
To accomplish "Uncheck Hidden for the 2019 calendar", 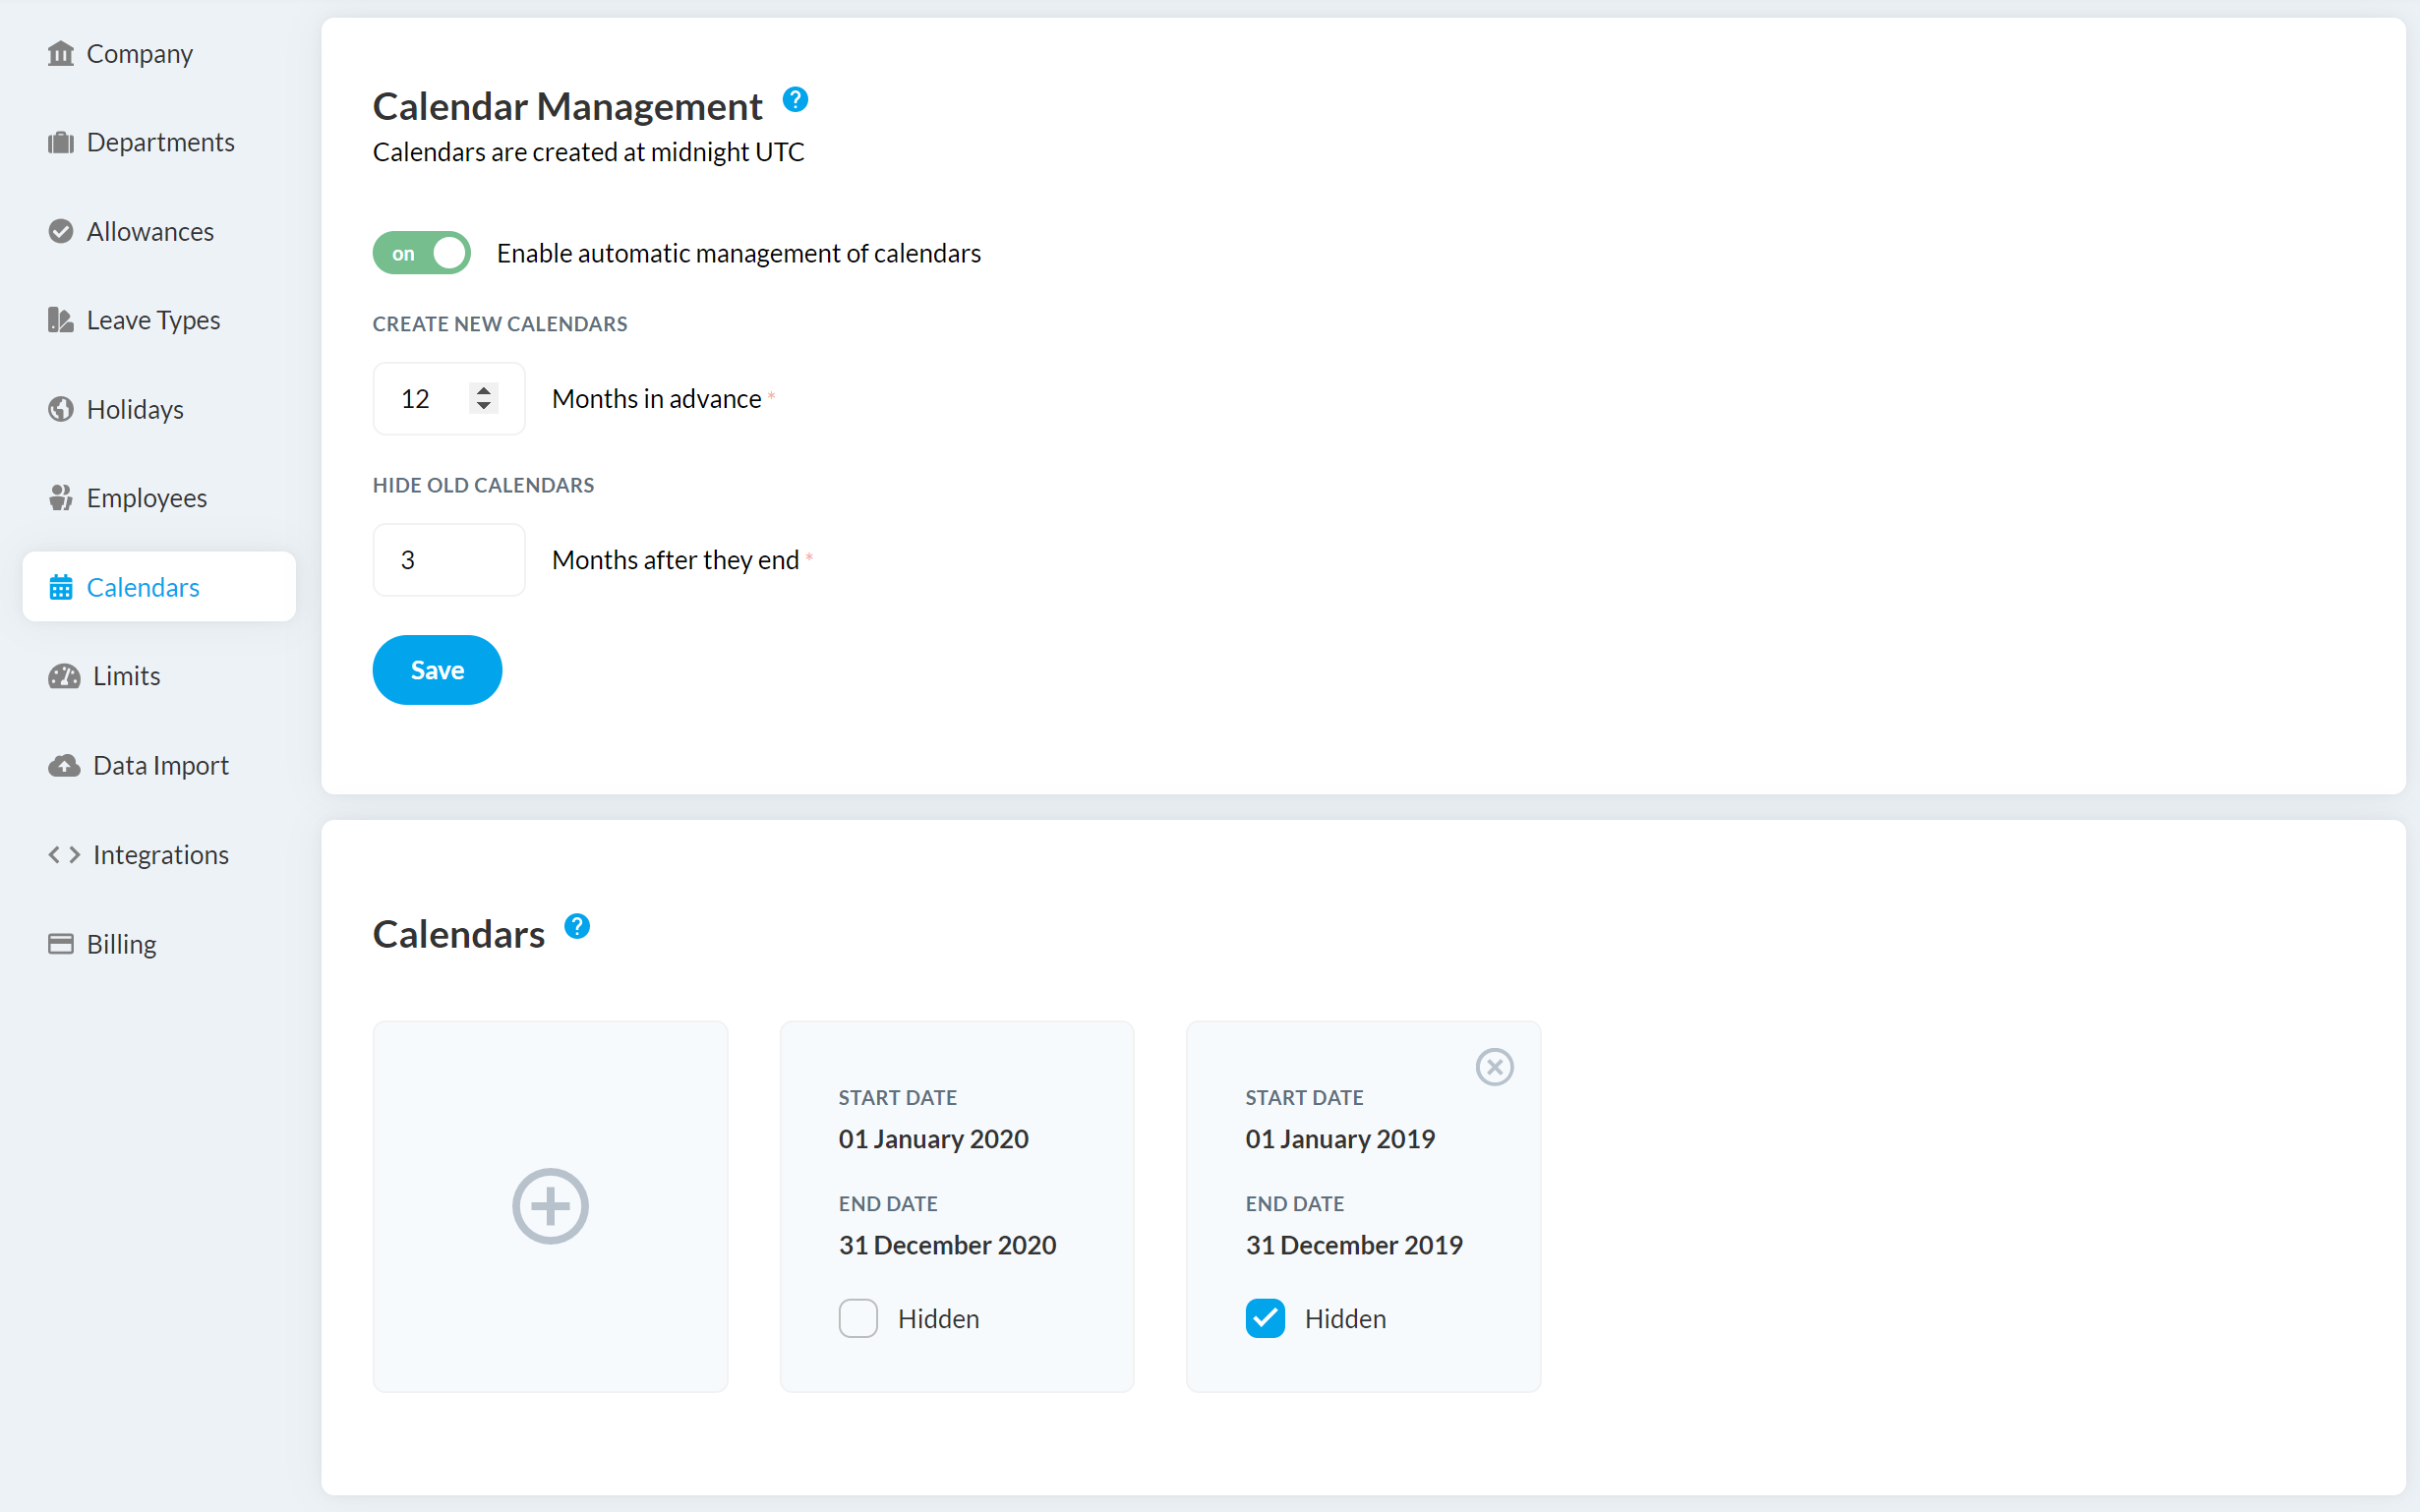I will tap(1265, 1318).
